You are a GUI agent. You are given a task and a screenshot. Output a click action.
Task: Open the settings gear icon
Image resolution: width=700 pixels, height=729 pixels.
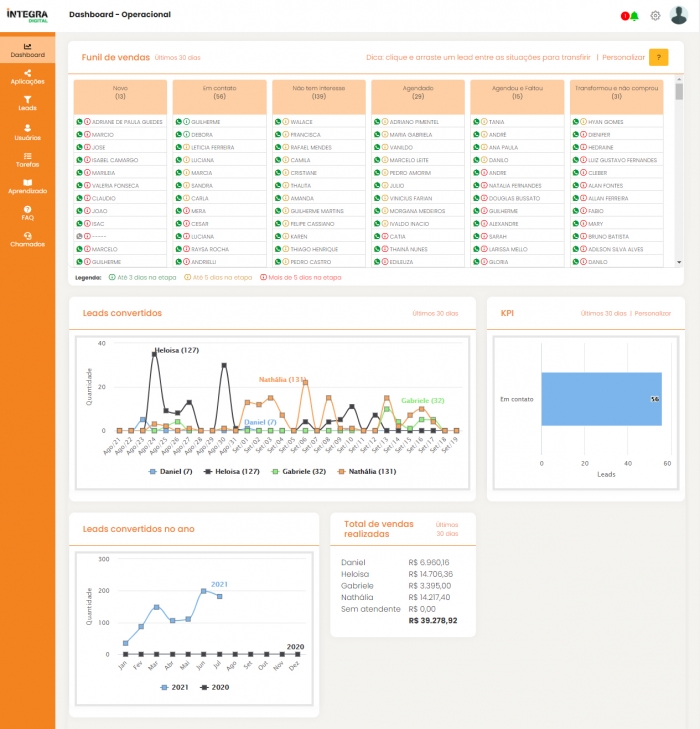point(656,15)
